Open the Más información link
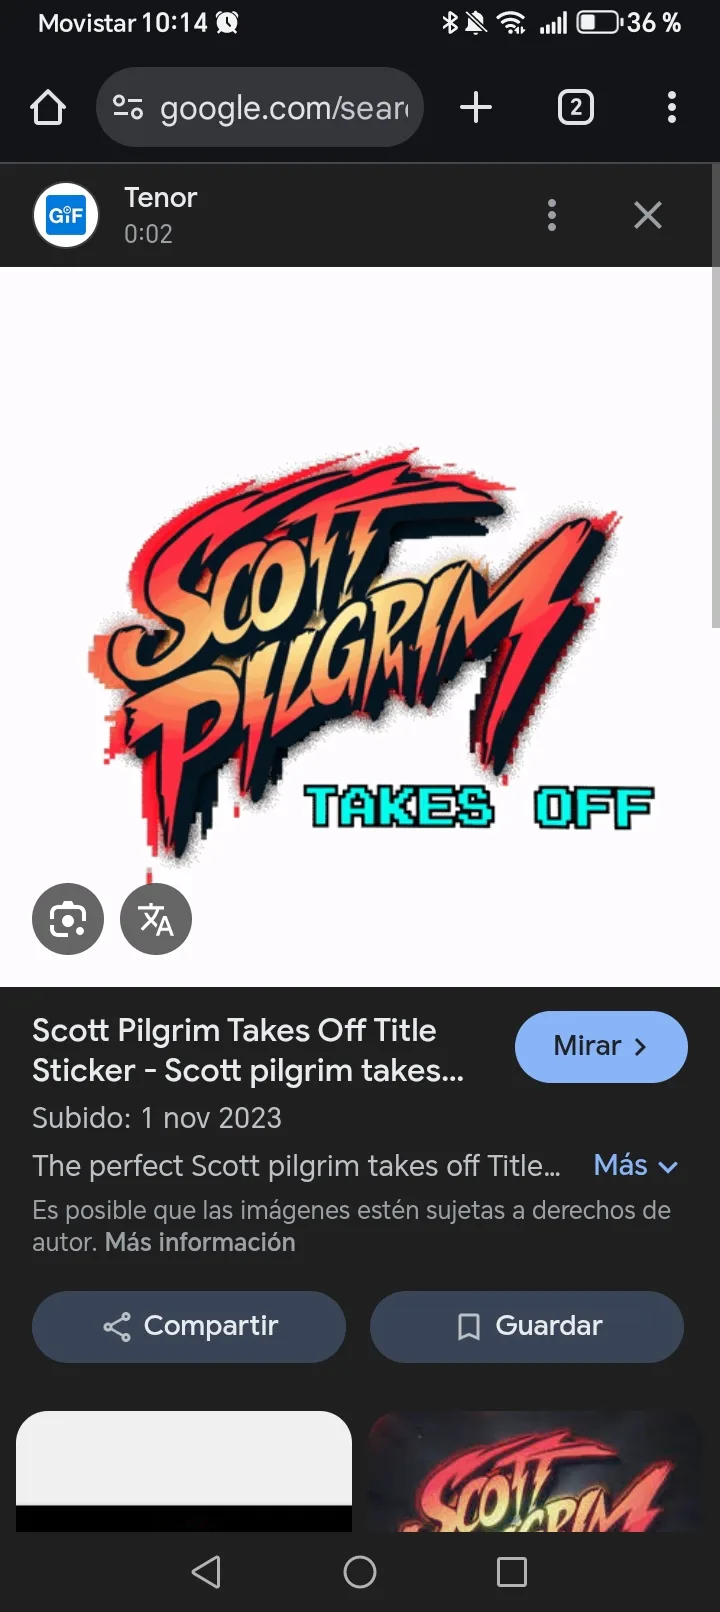 pyautogui.click(x=200, y=1242)
